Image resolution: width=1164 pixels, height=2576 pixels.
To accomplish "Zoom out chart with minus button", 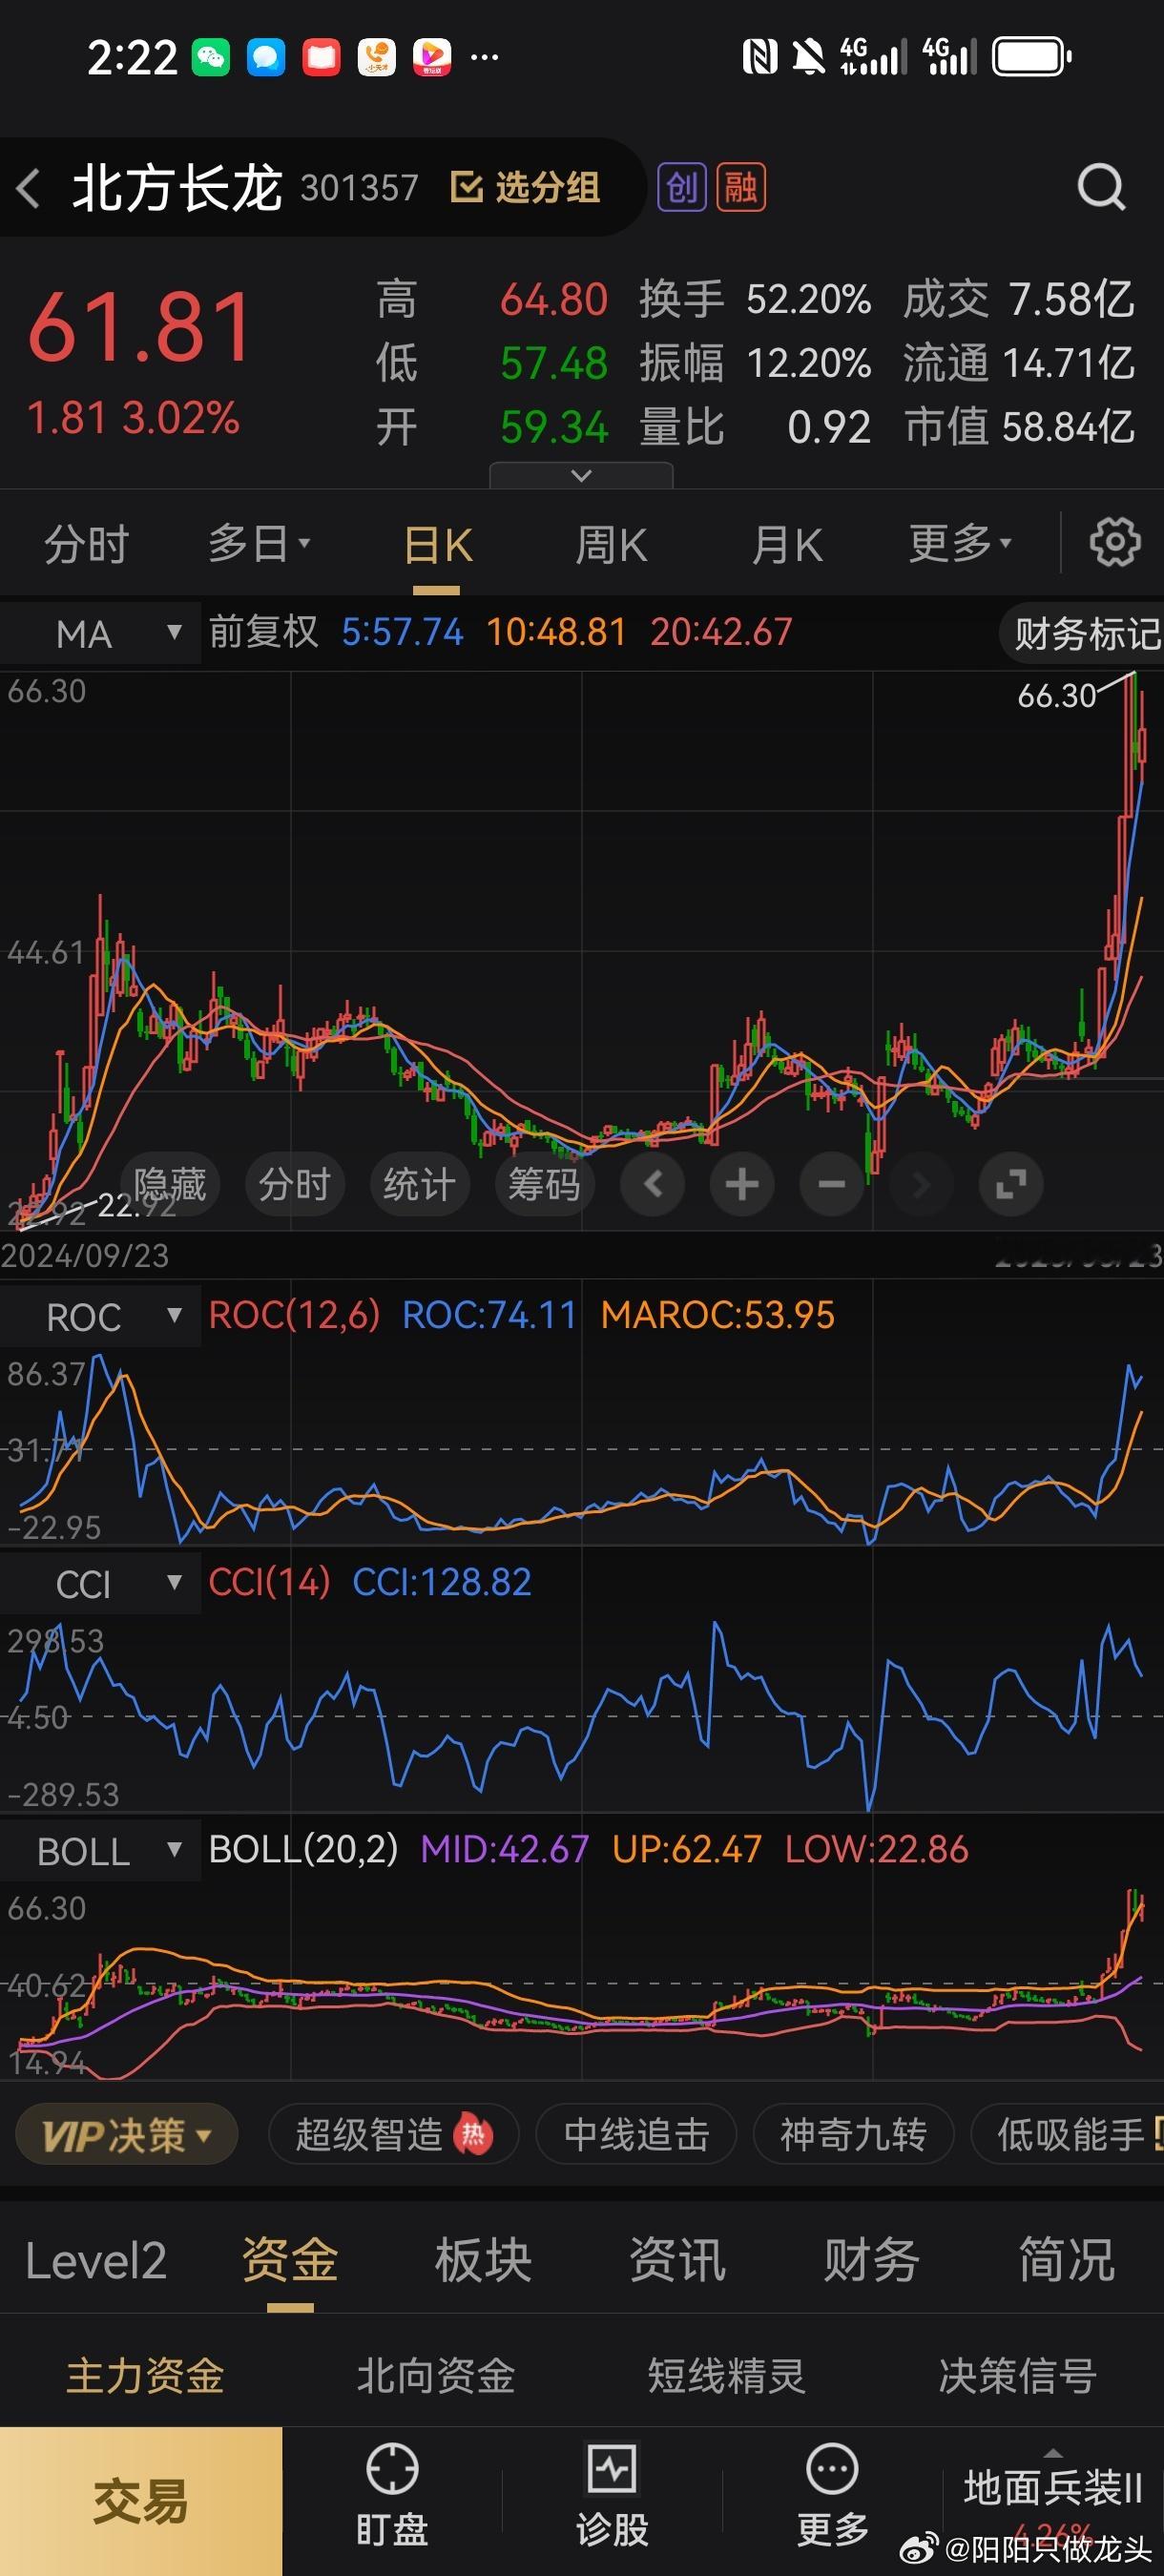I will (x=831, y=1184).
